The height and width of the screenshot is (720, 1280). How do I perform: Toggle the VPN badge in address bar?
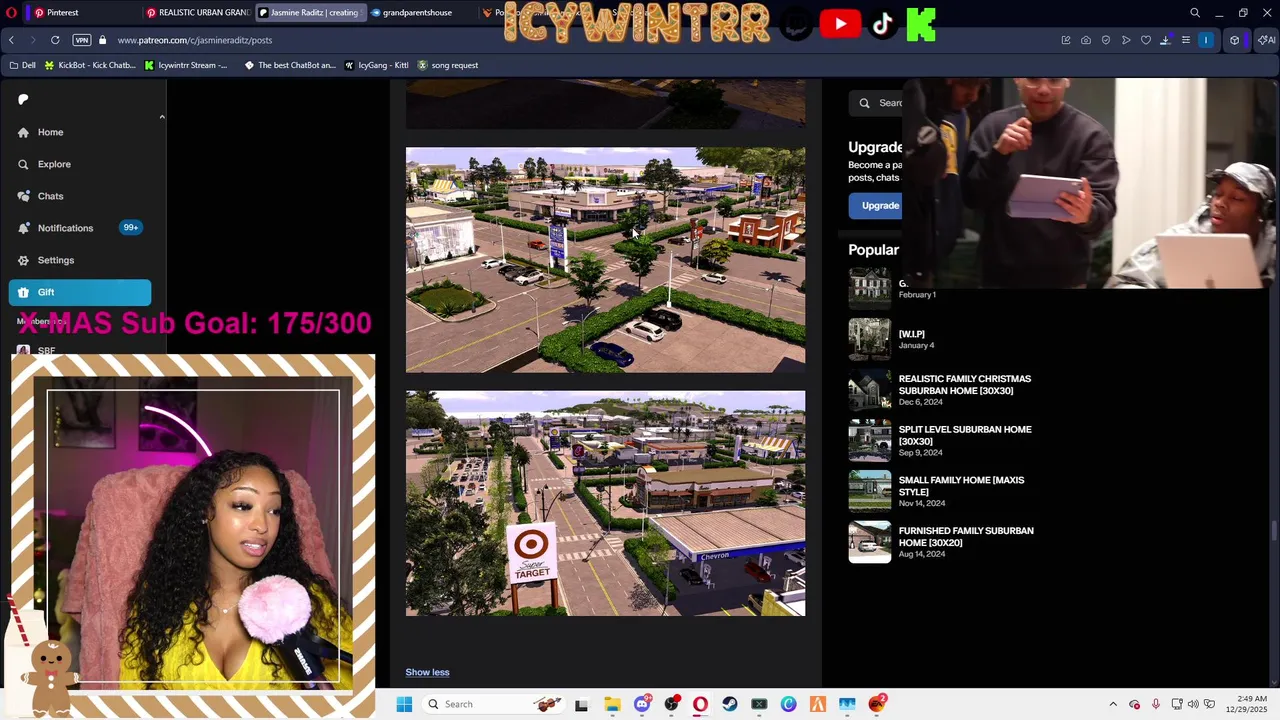pyautogui.click(x=82, y=40)
